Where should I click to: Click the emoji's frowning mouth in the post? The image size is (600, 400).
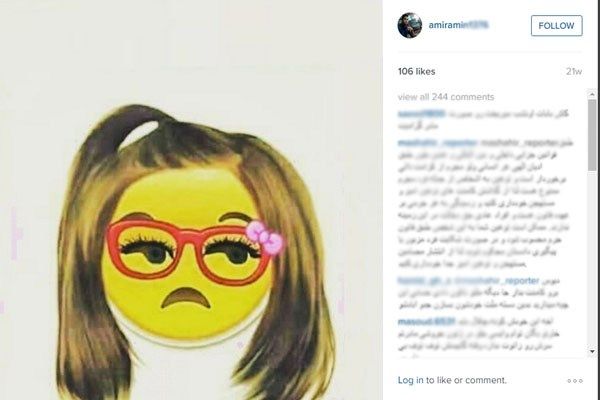click(x=185, y=298)
